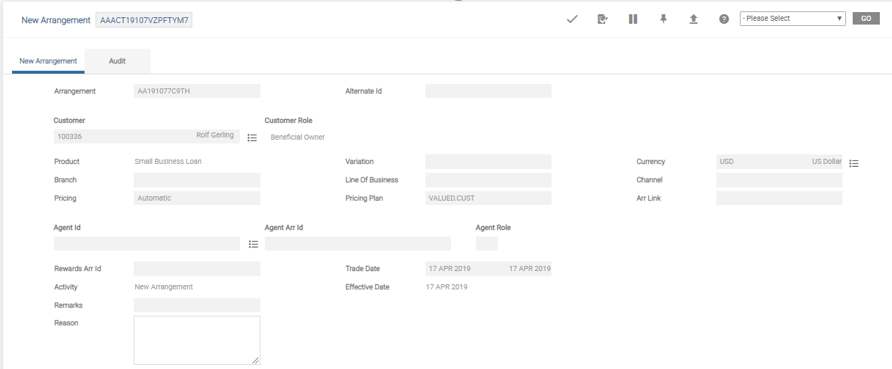Switch to the Audit tab
Image resolution: width=892 pixels, height=369 pixels.
click(x=117, y=61)
